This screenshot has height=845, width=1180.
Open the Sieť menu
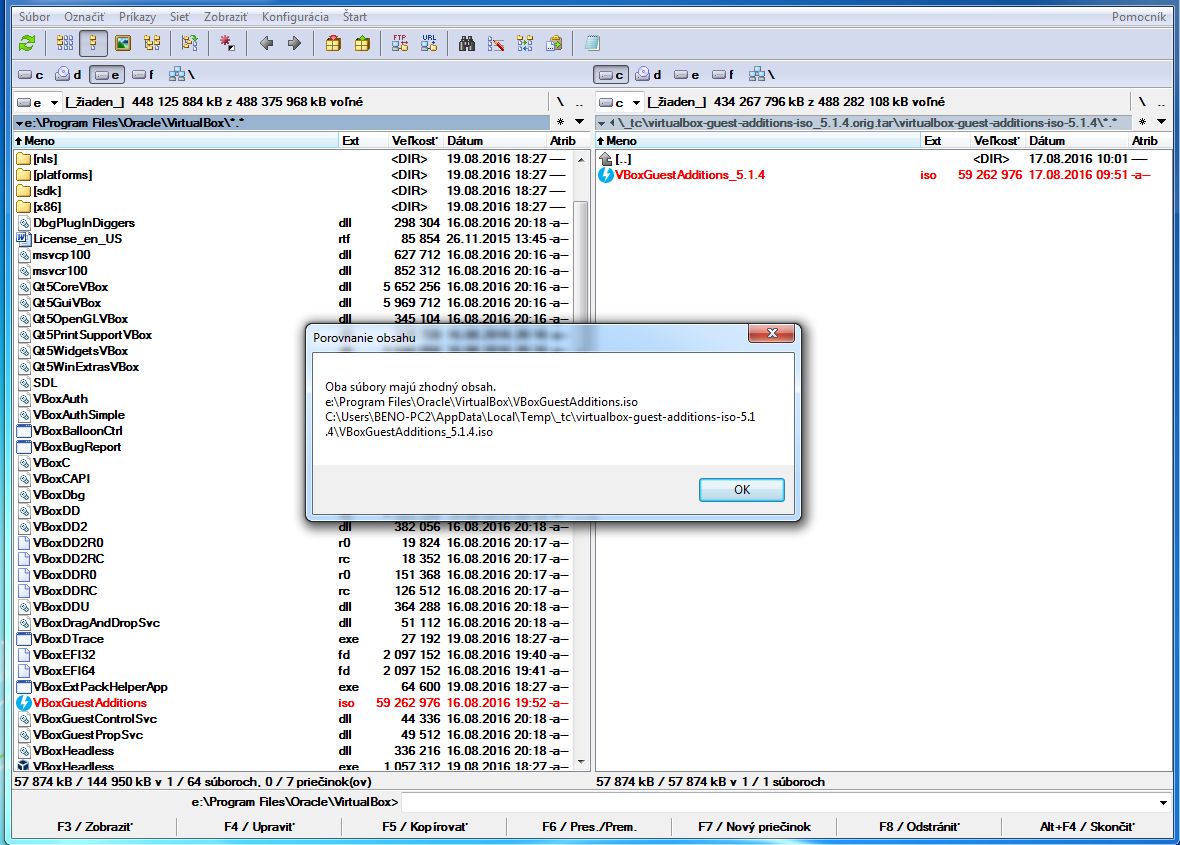tap(180, 17)
